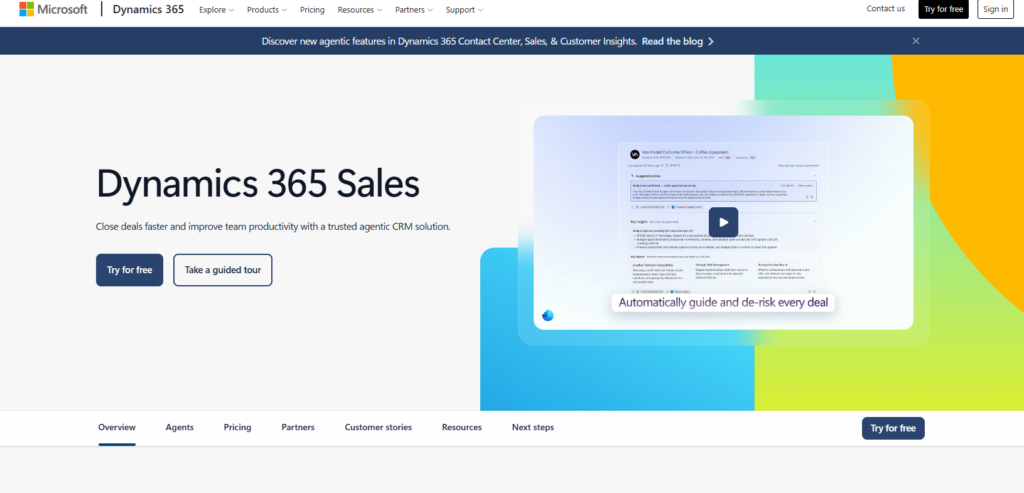Click the video preview thumbnail
The image size is (1024, 493).
[723, 223]
